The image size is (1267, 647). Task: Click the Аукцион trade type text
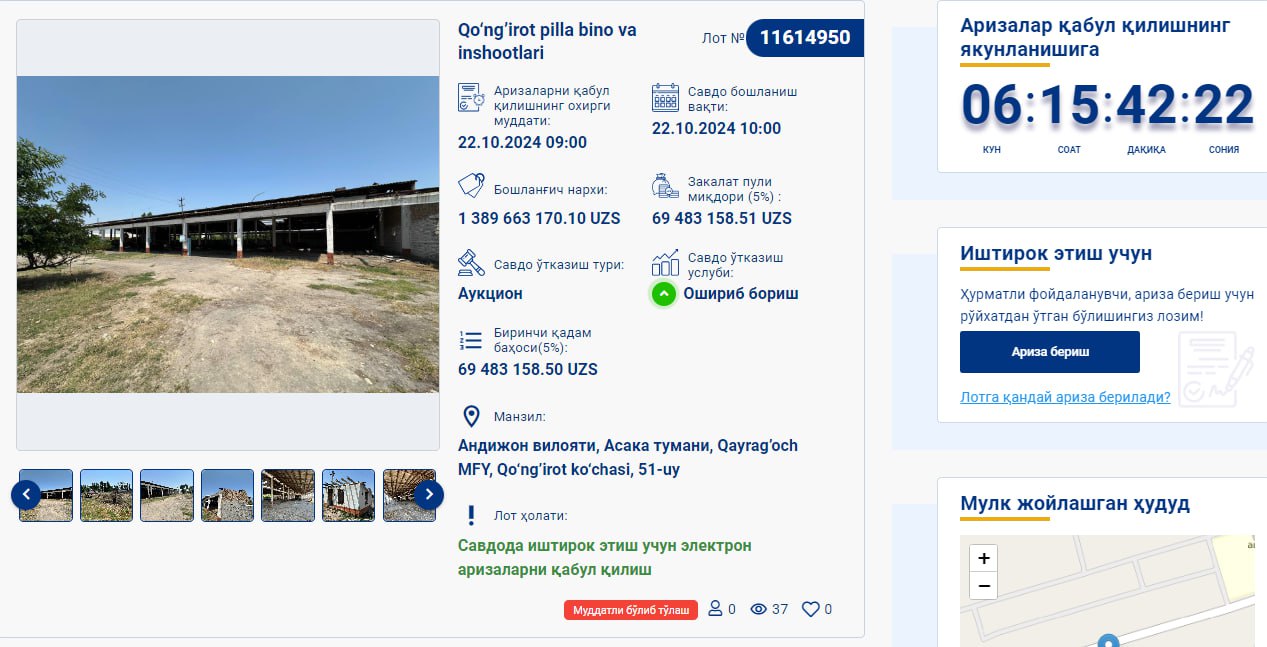pyautogui.click(x=490, y=294)
